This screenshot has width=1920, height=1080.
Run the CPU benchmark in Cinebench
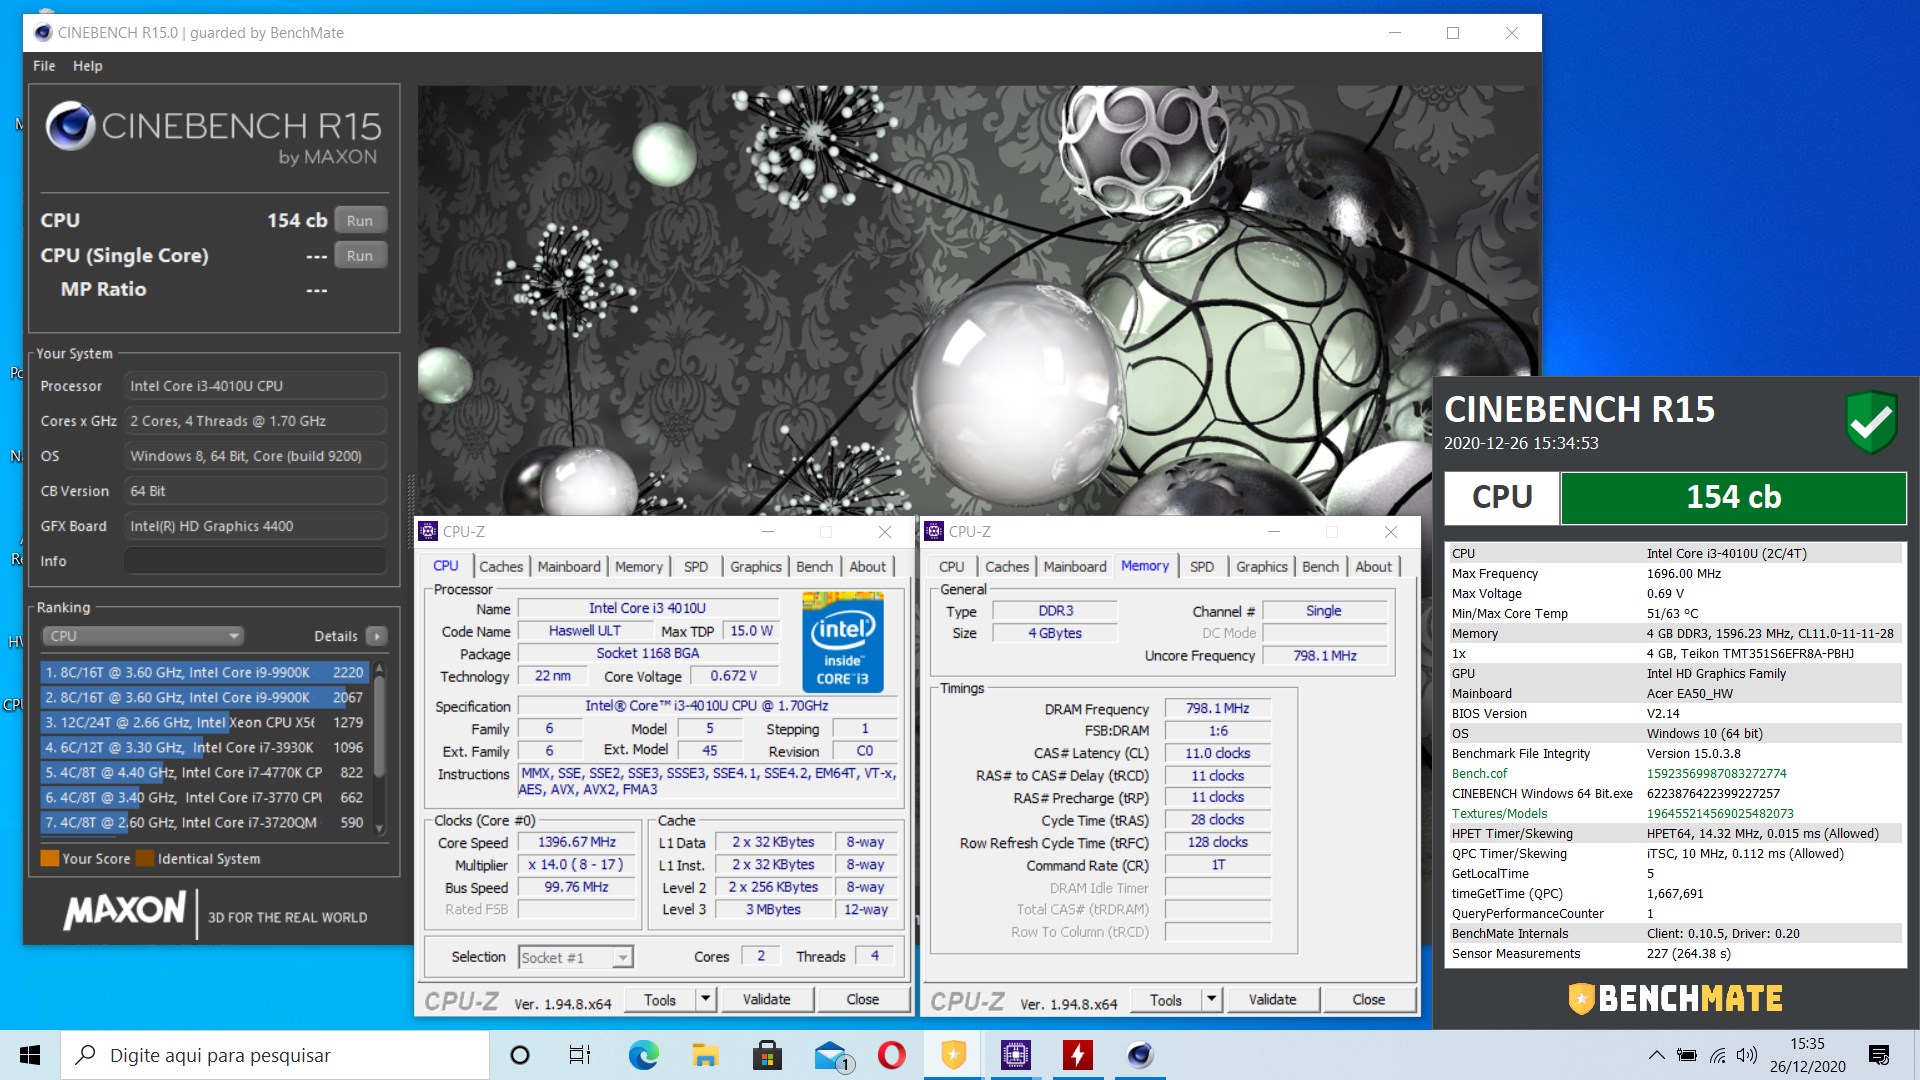click(360, 221)
